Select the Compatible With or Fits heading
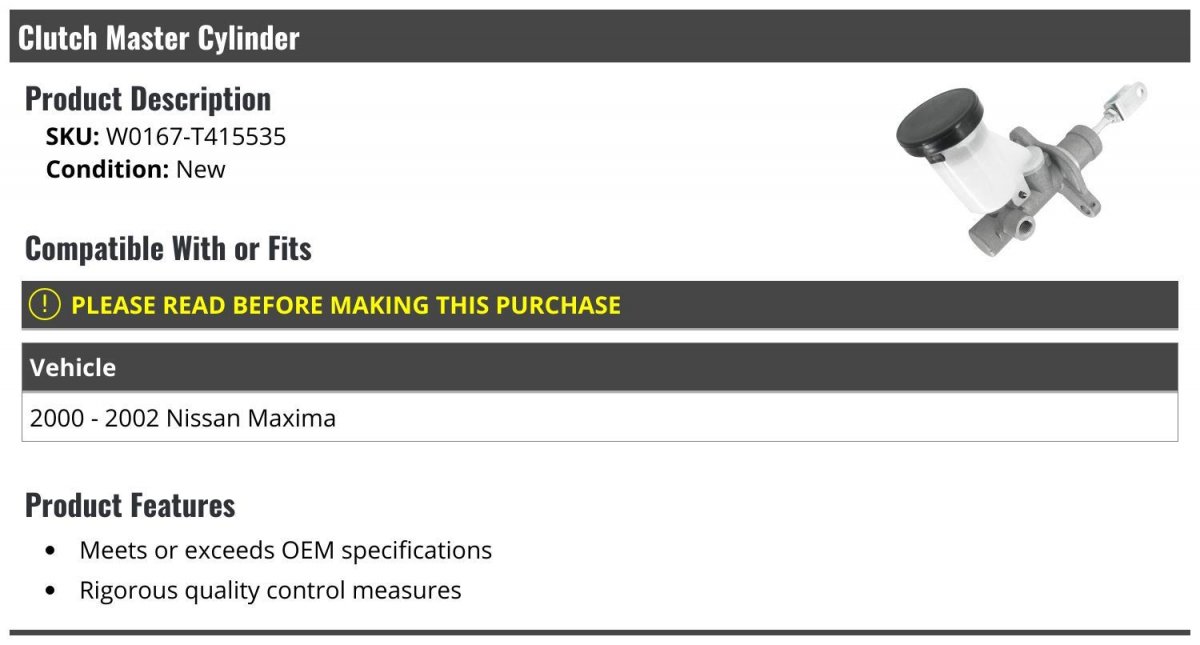This screenshot has height=645, width=1200. [168, 248]
